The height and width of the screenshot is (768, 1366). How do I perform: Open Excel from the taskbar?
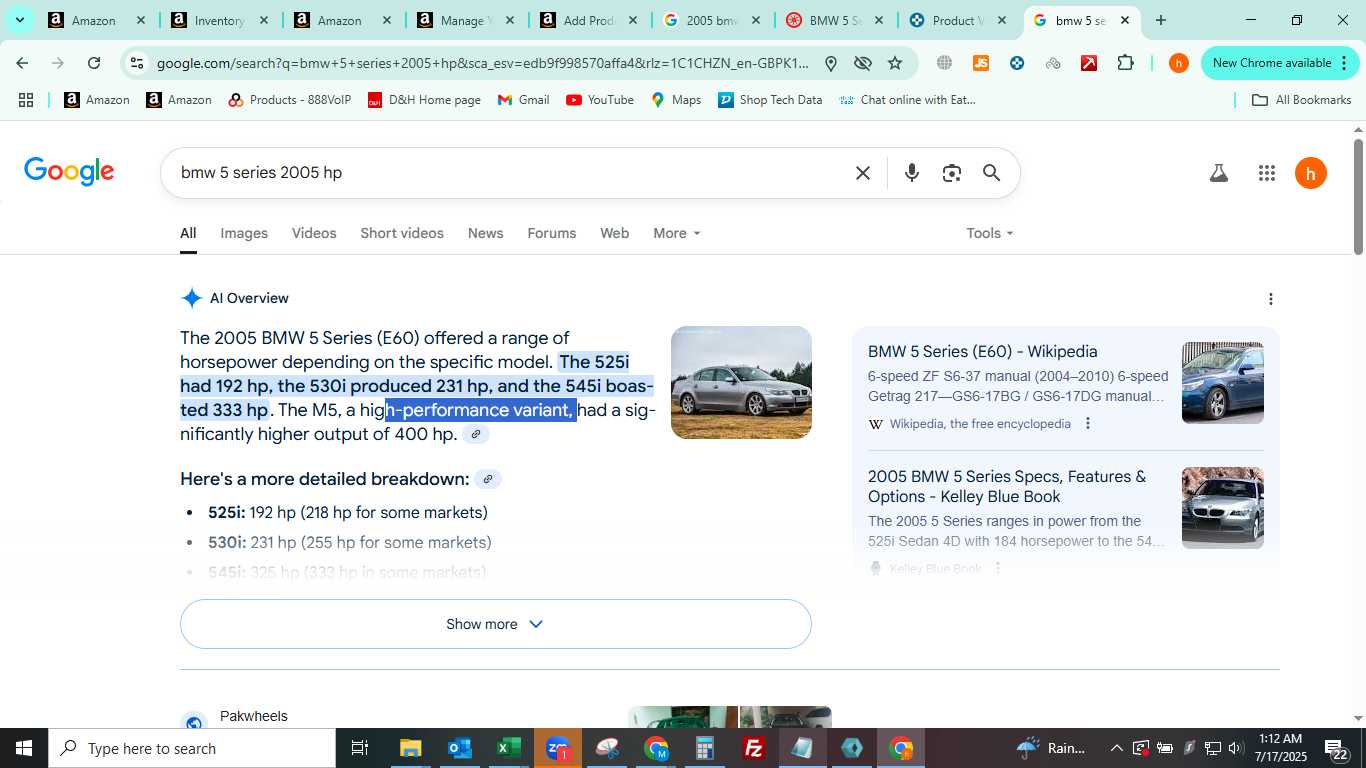point(509,748)
